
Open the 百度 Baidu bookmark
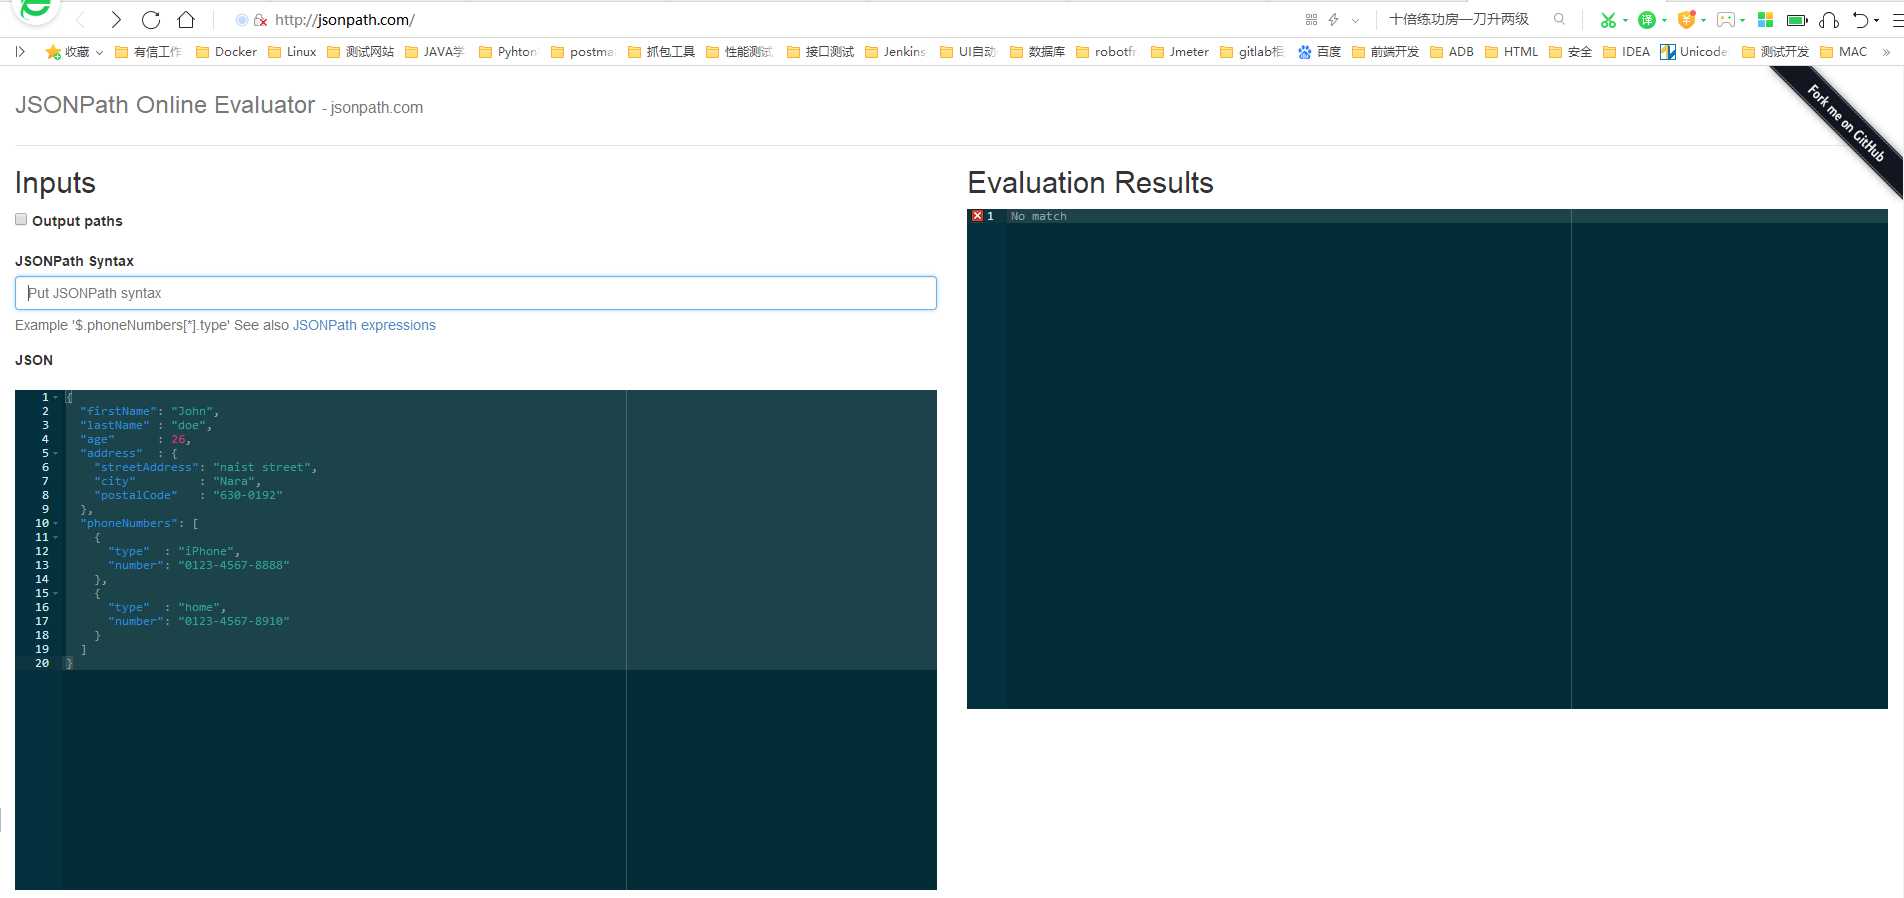coord(1319,52)
